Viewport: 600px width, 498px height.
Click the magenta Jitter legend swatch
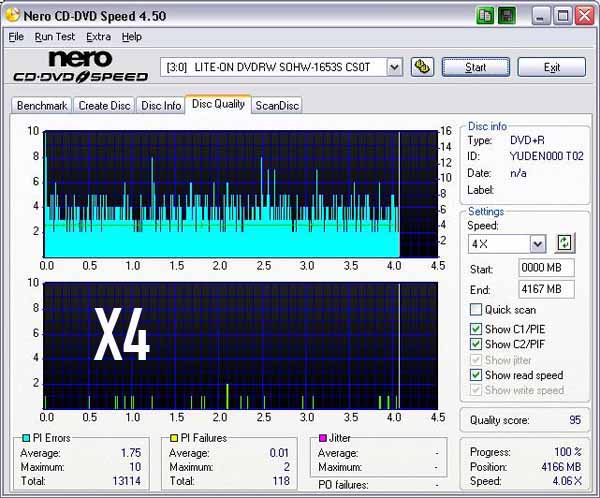[323, 438]
